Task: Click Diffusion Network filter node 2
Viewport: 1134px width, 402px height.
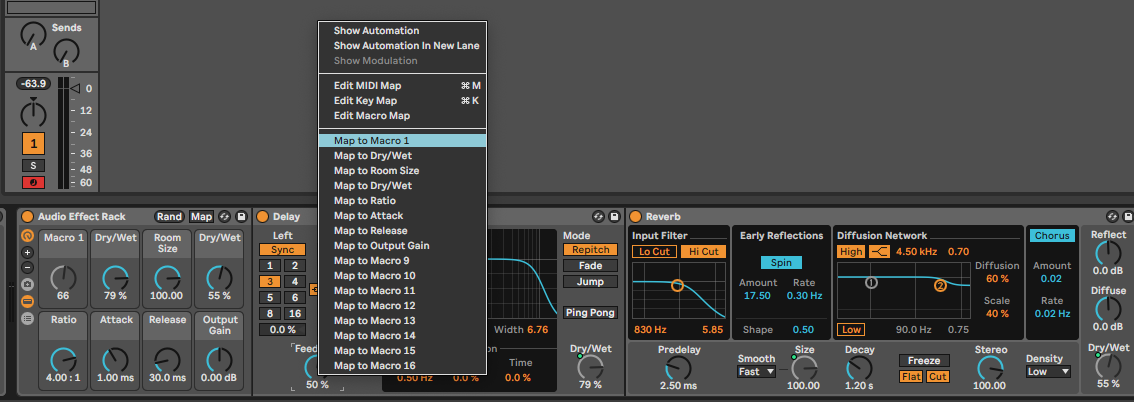Action: (940, 286)
